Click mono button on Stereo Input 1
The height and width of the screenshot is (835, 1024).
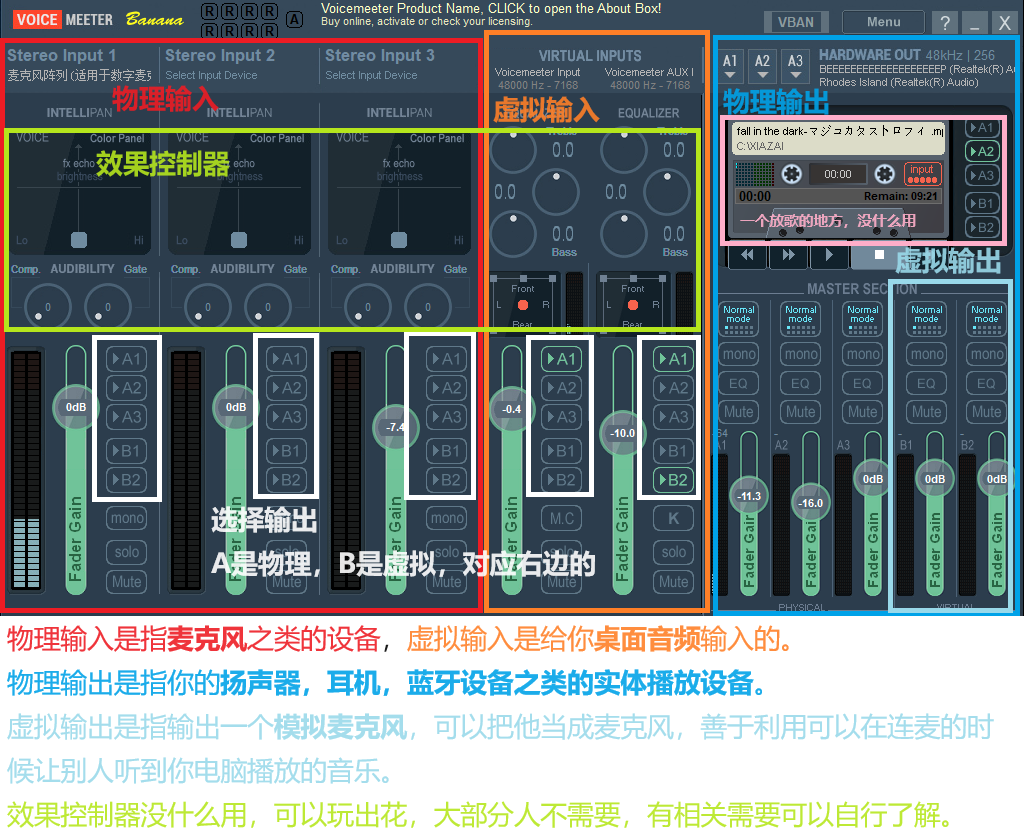pyautogui.click(x=127, y=518)
